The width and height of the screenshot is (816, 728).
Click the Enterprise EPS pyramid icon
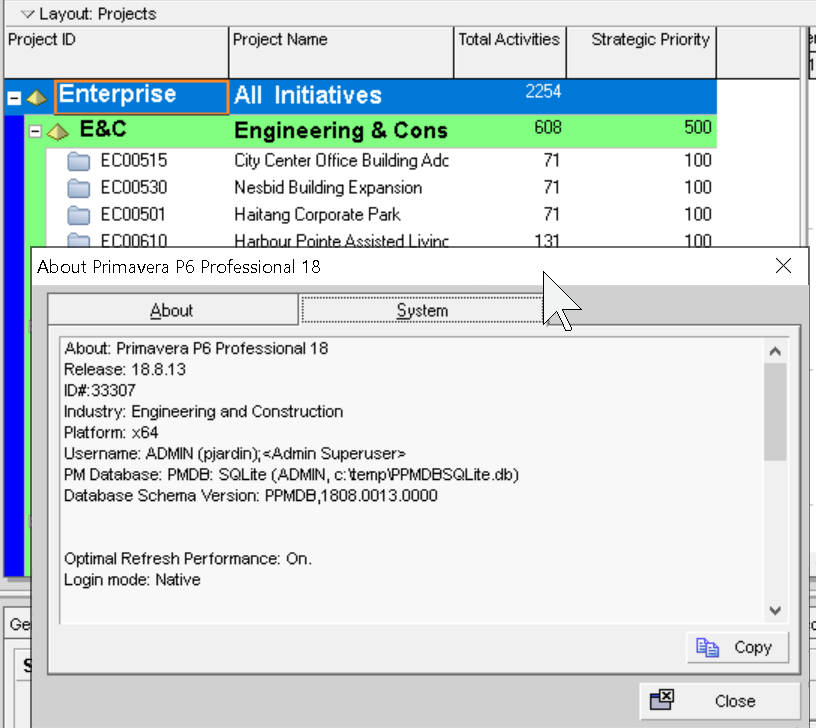click(x=37, y=98)
